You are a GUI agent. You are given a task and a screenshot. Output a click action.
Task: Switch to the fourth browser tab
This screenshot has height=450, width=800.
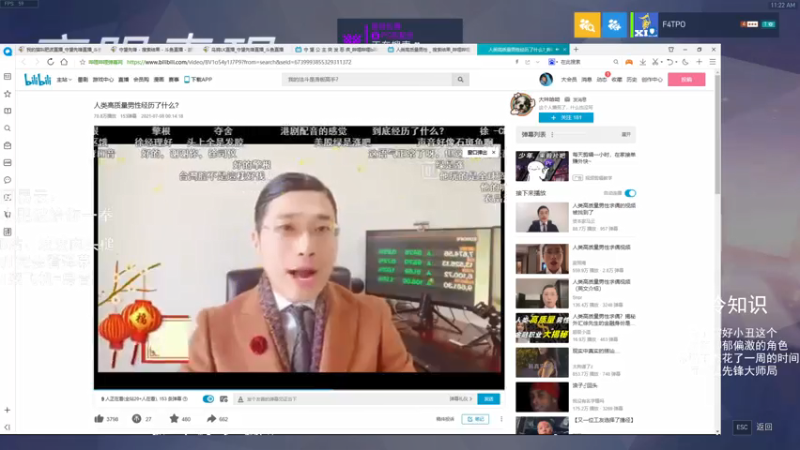click(338, 49)
